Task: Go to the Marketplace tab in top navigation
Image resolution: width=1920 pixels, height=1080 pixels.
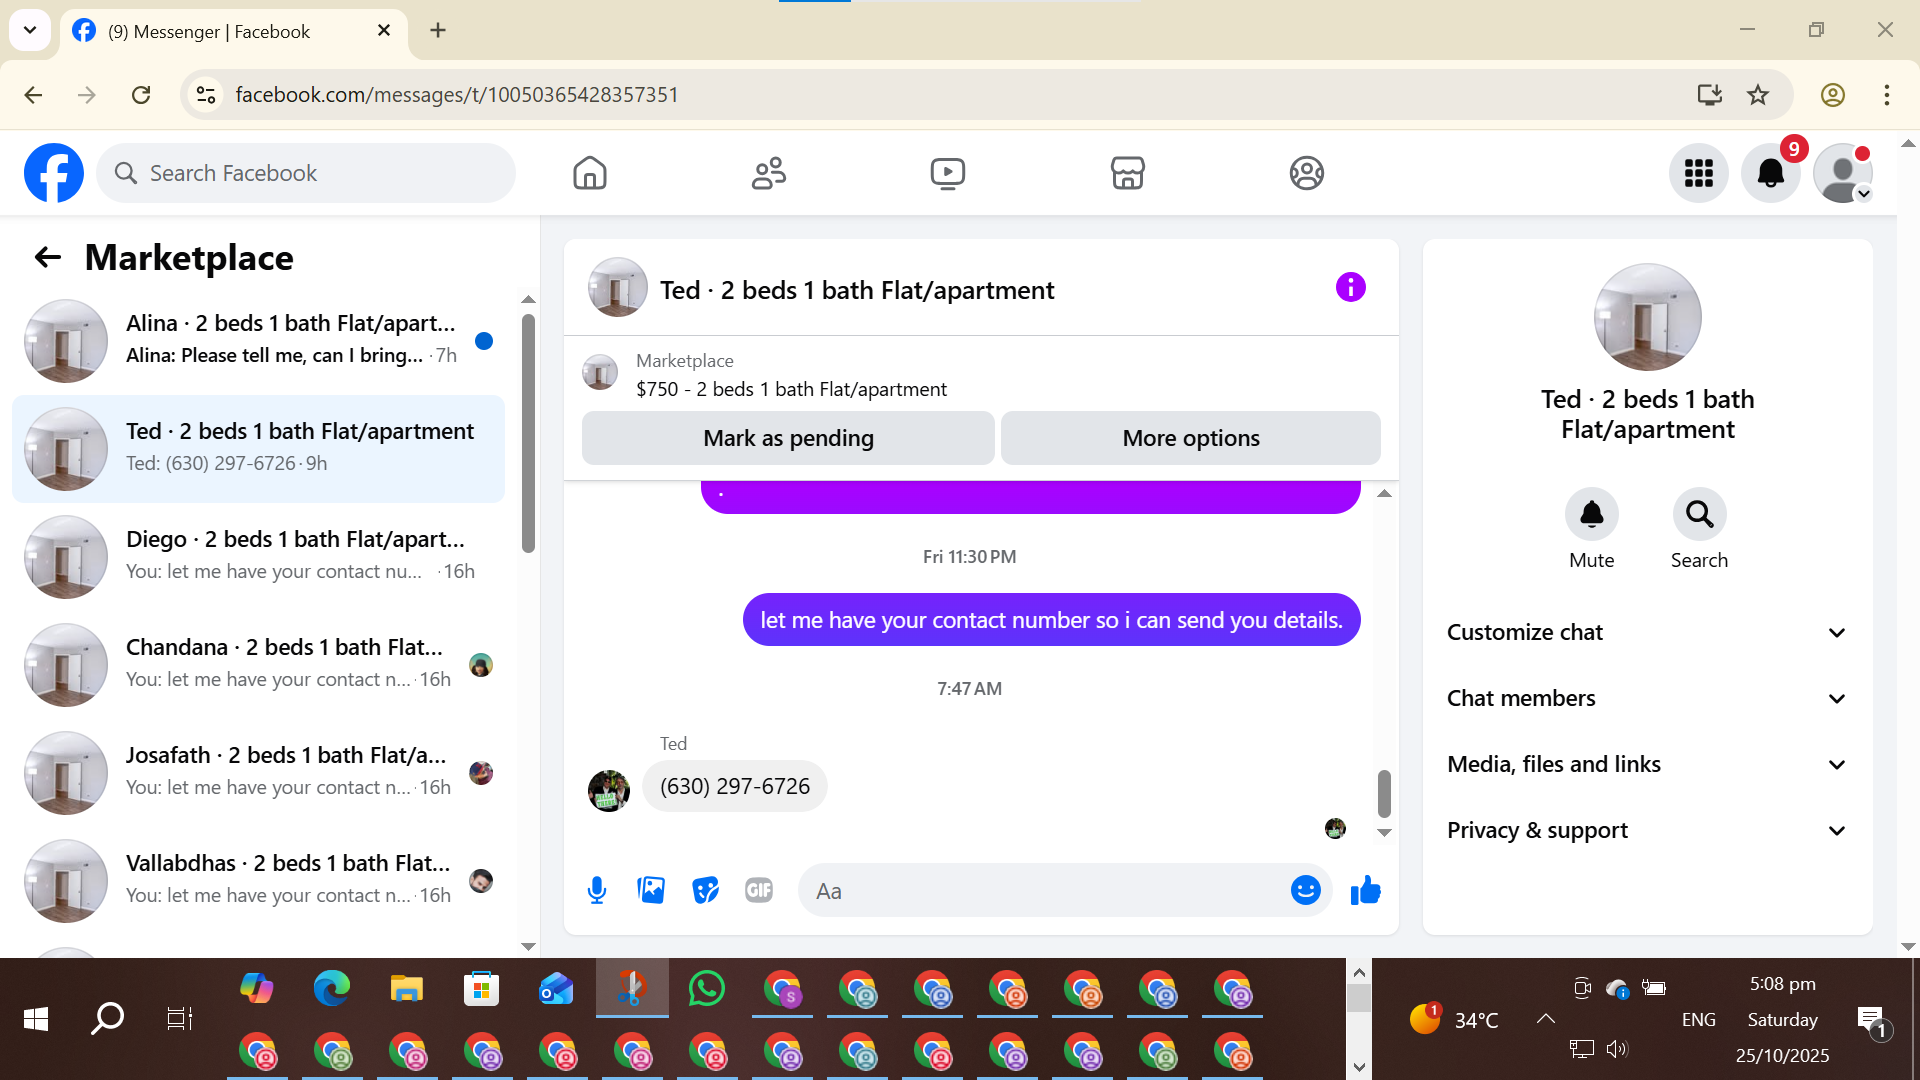Action: click(x=1127, y=173)
